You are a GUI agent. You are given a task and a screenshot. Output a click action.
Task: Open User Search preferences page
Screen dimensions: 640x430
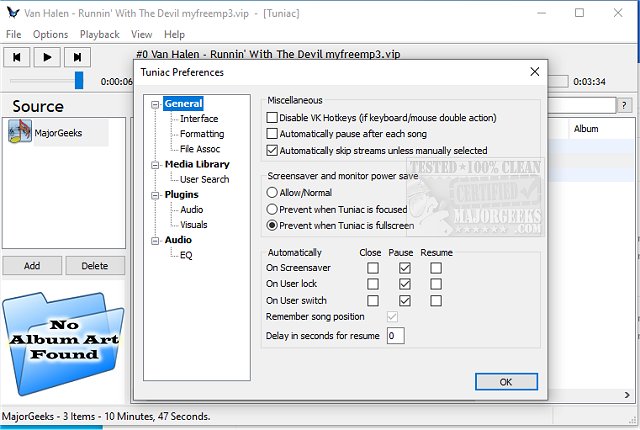coord(204,179)
